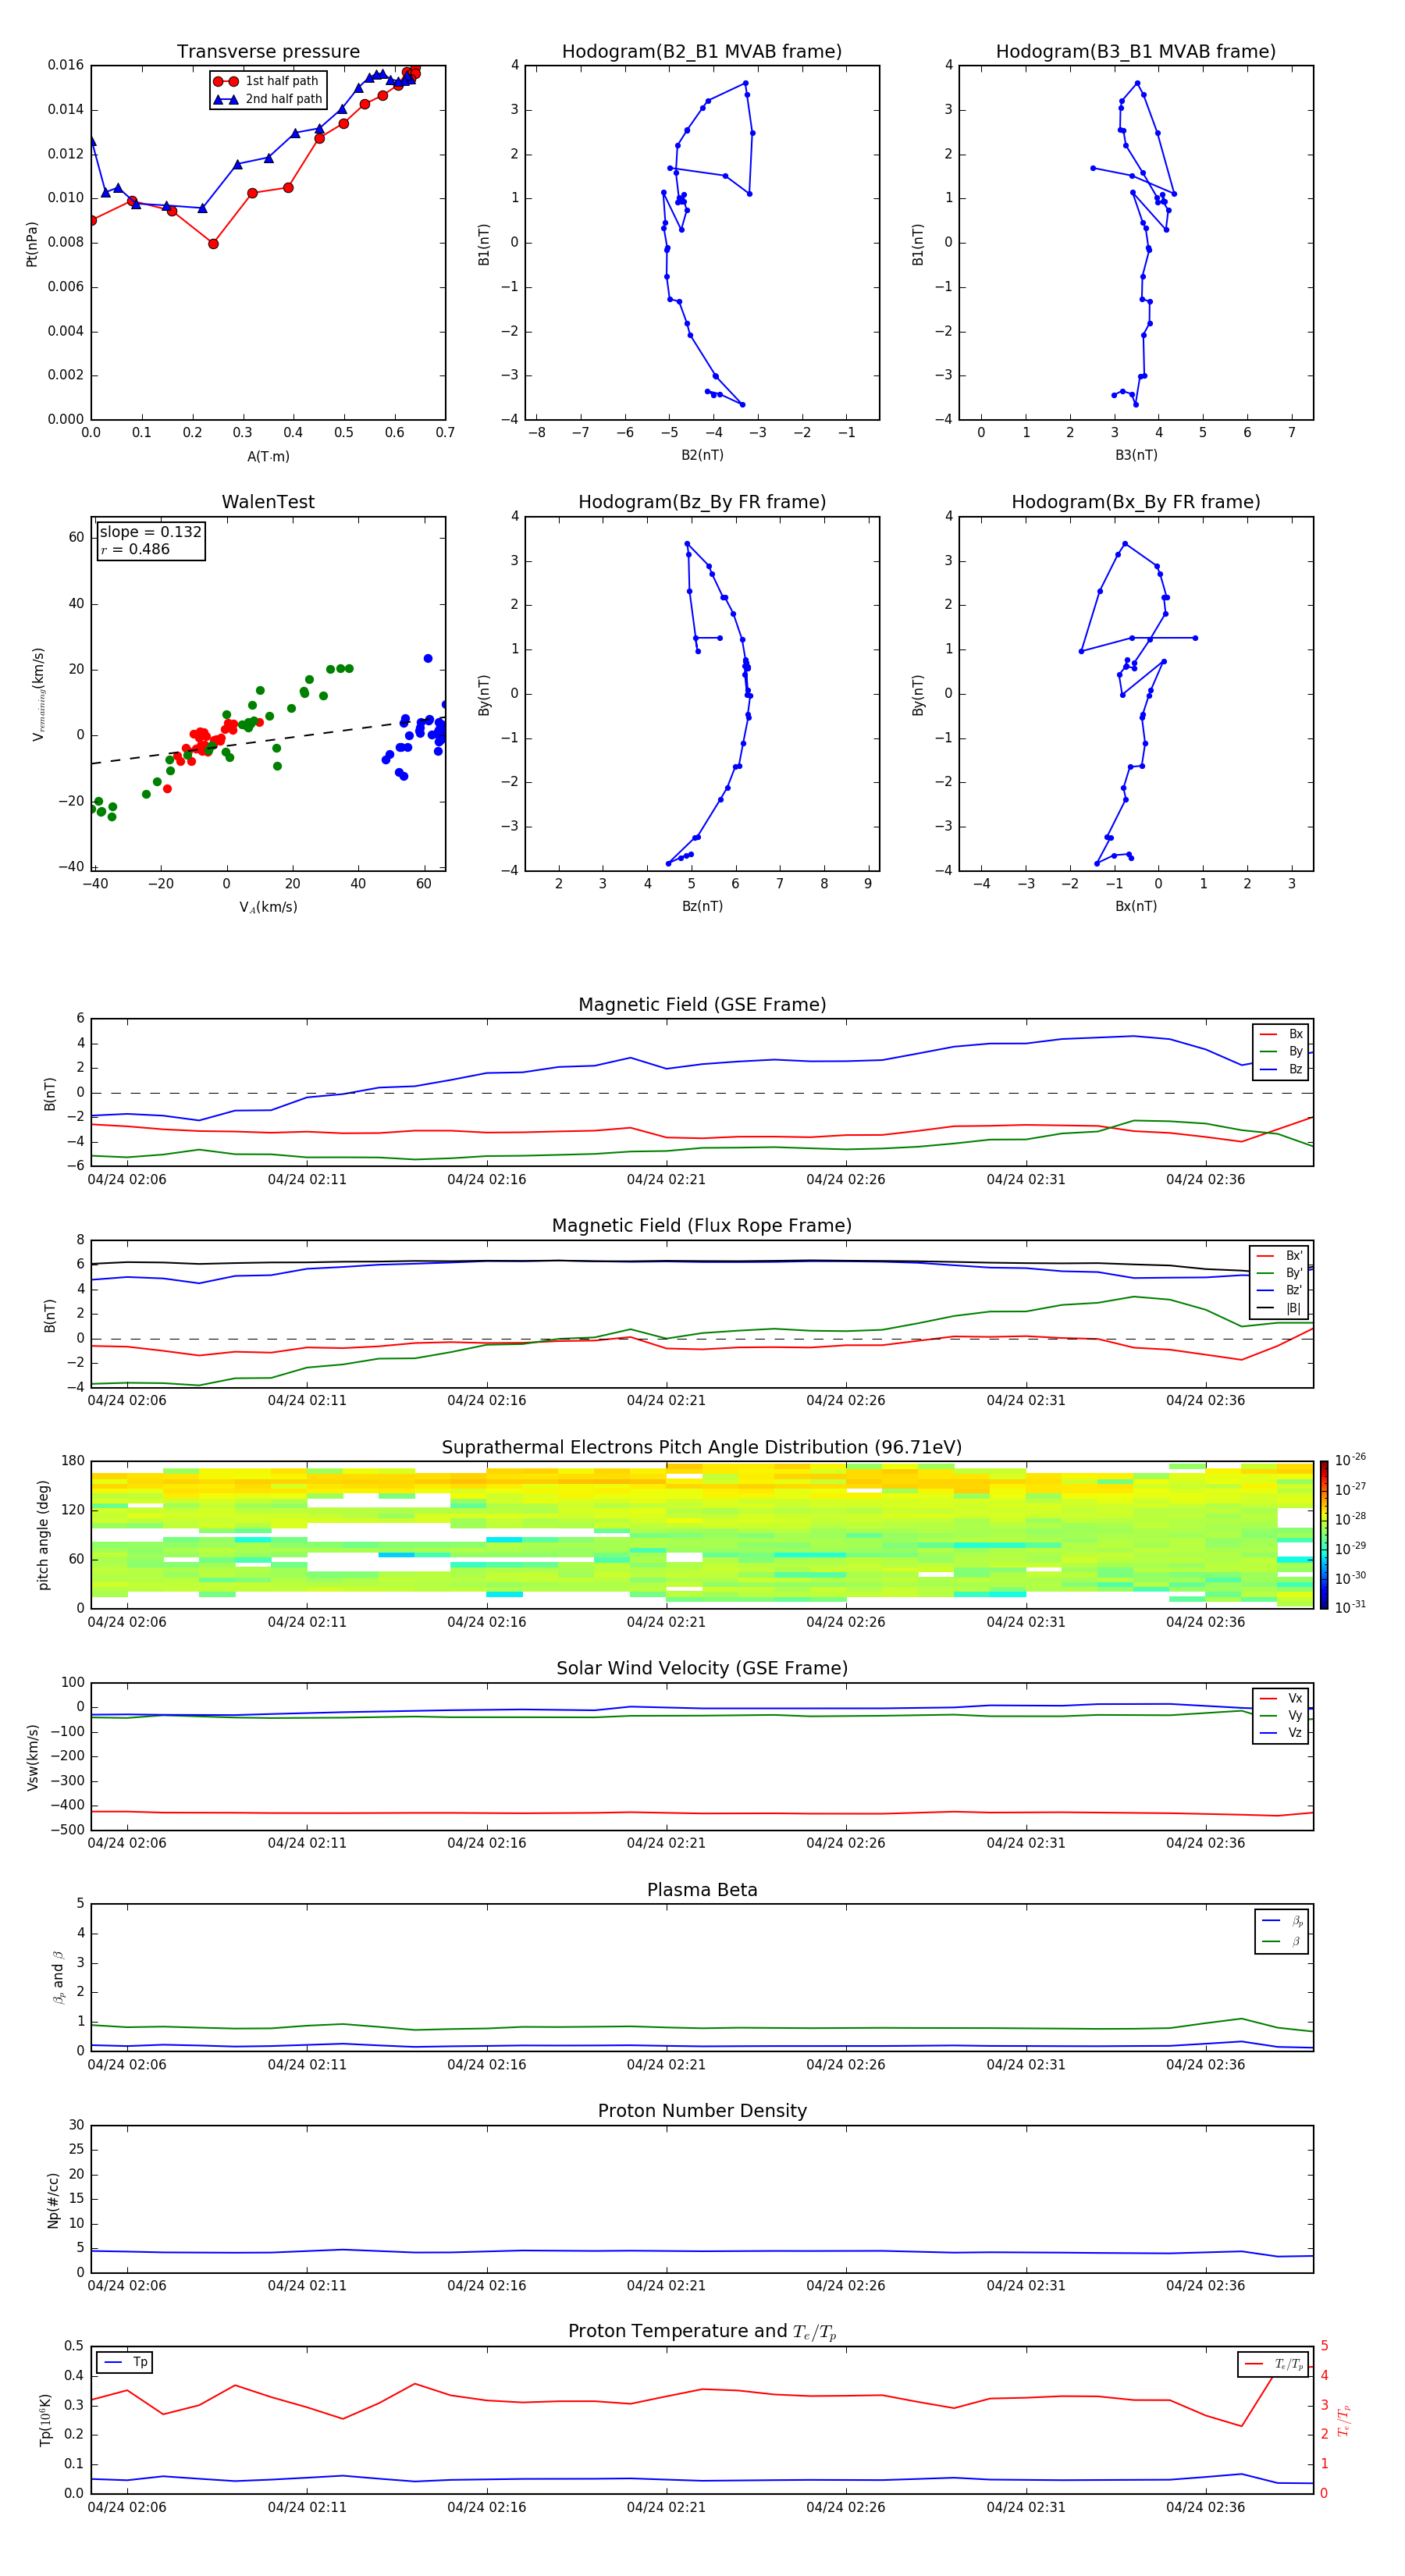Click the "Solar Wind Velocity (GSE Frame)" title
This screenshot has width=1405, height=2576.
pyautogui.click(x=702, y=1669)
